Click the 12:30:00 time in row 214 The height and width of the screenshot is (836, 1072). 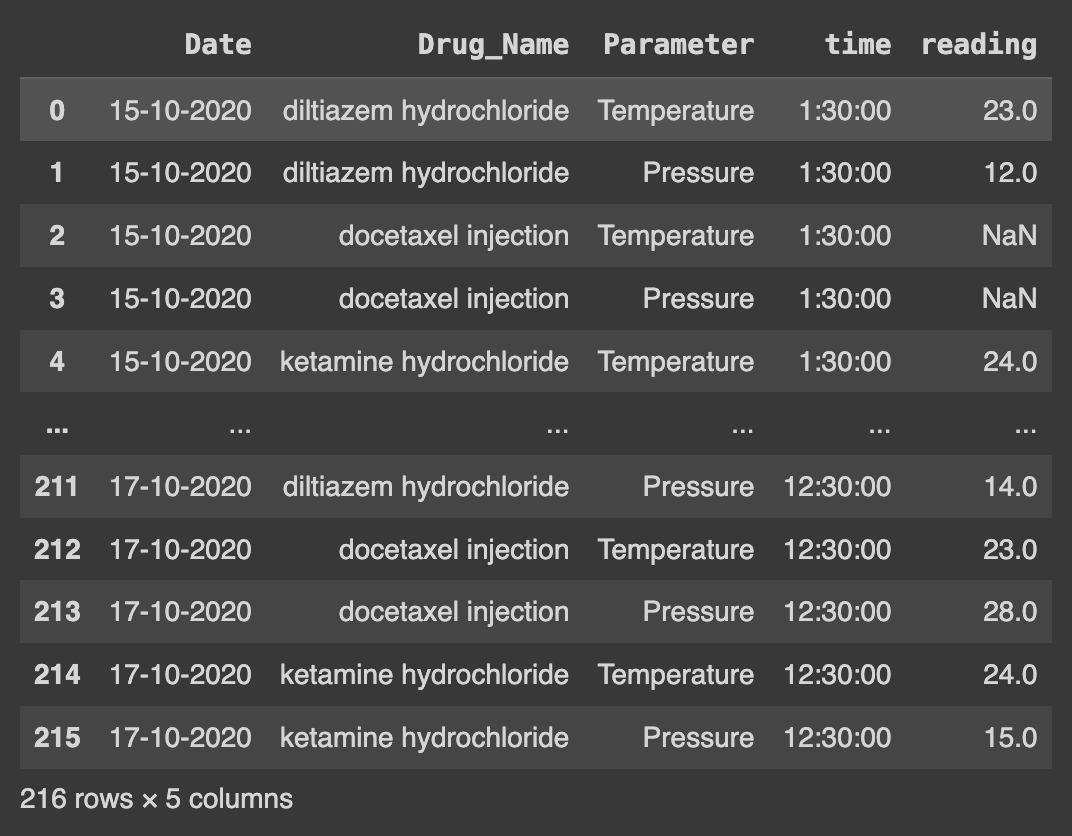pos(837,675)
